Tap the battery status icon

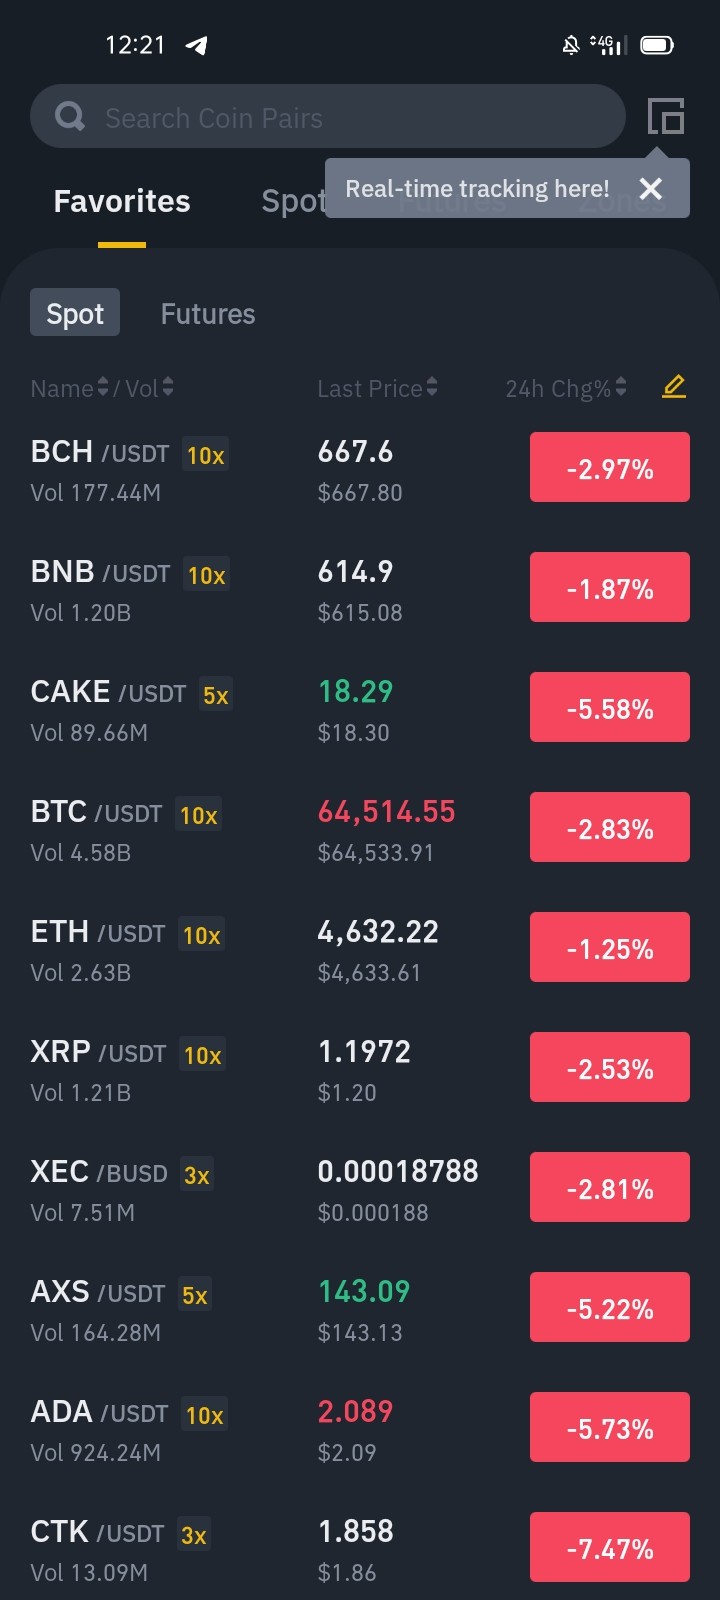coord(657,45)
